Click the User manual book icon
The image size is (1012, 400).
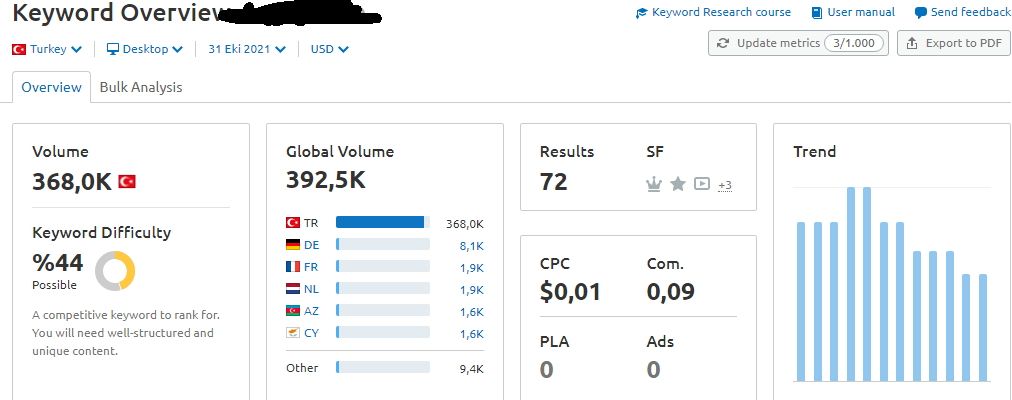[817, 13]
